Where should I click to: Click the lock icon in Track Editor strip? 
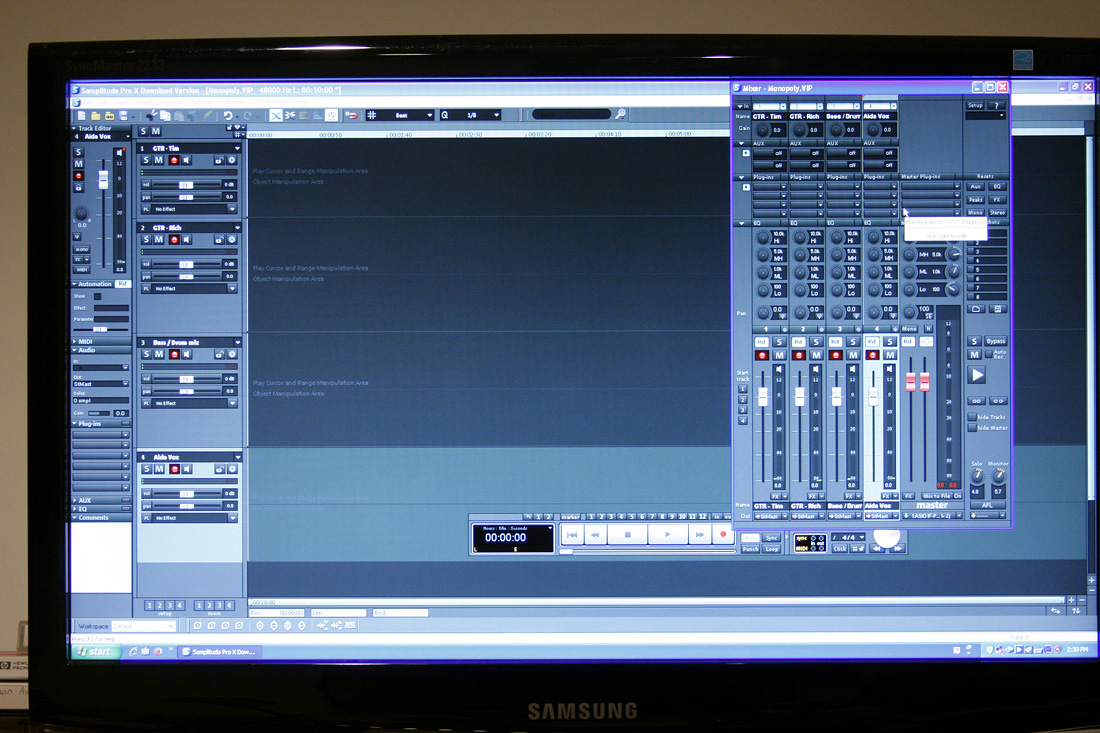click(x=79, y=187)
